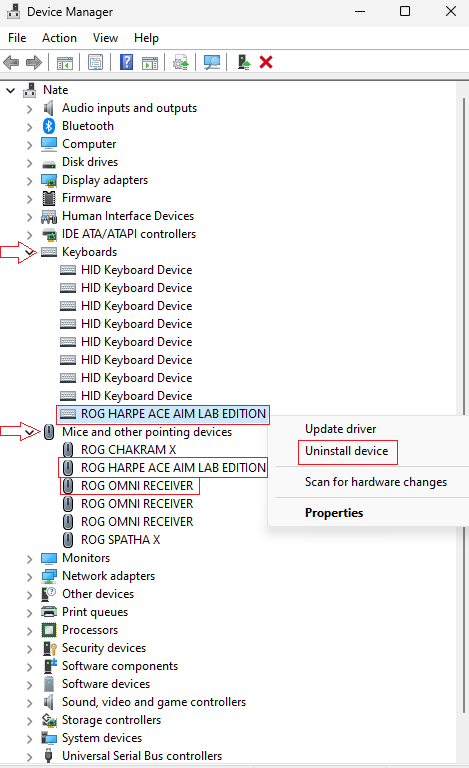Collapse the Nate root node chevron
The image size is (469, 768).
pos(11,91)
